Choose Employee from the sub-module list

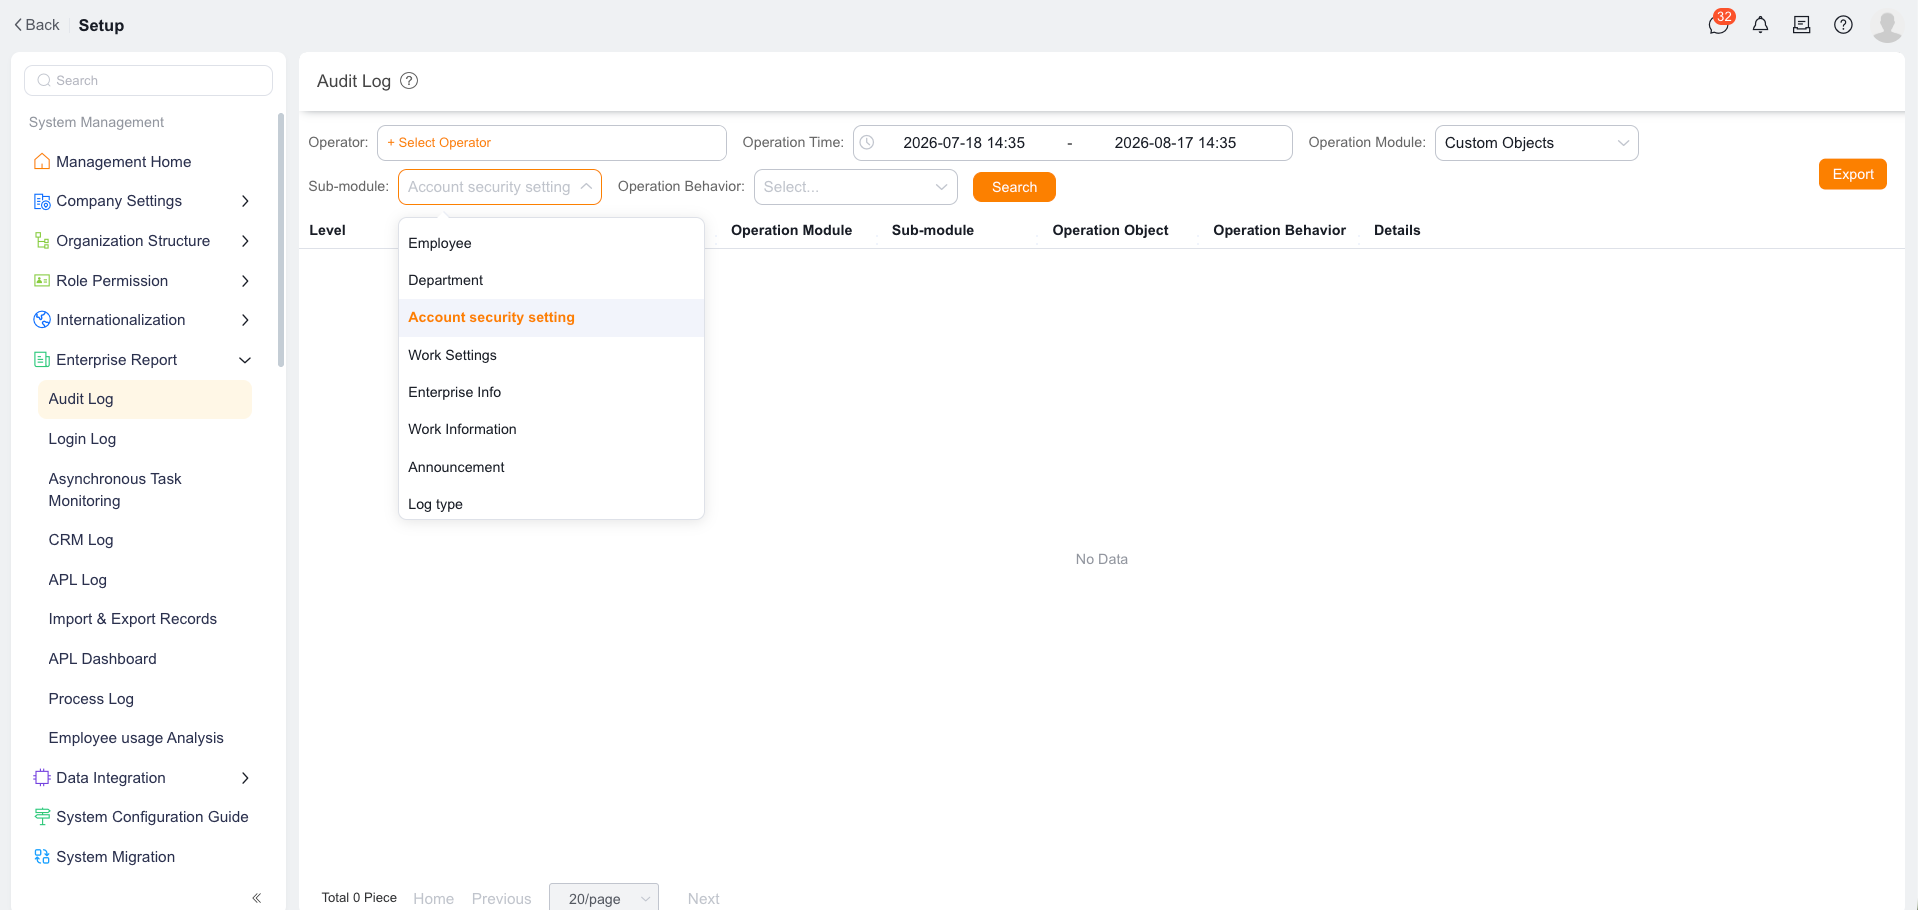pos(551,243)
